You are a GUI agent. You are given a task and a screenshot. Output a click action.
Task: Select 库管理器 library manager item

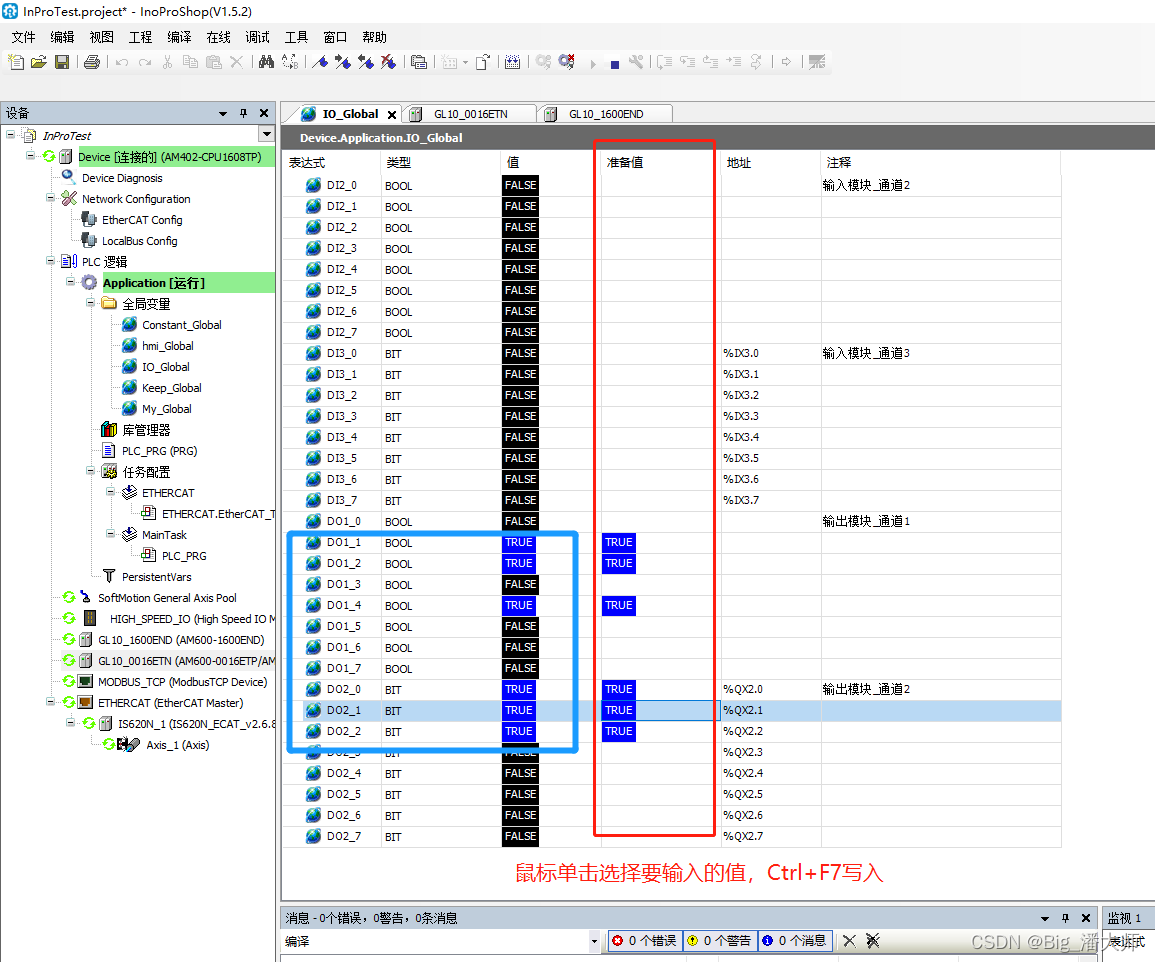[146, 429]
